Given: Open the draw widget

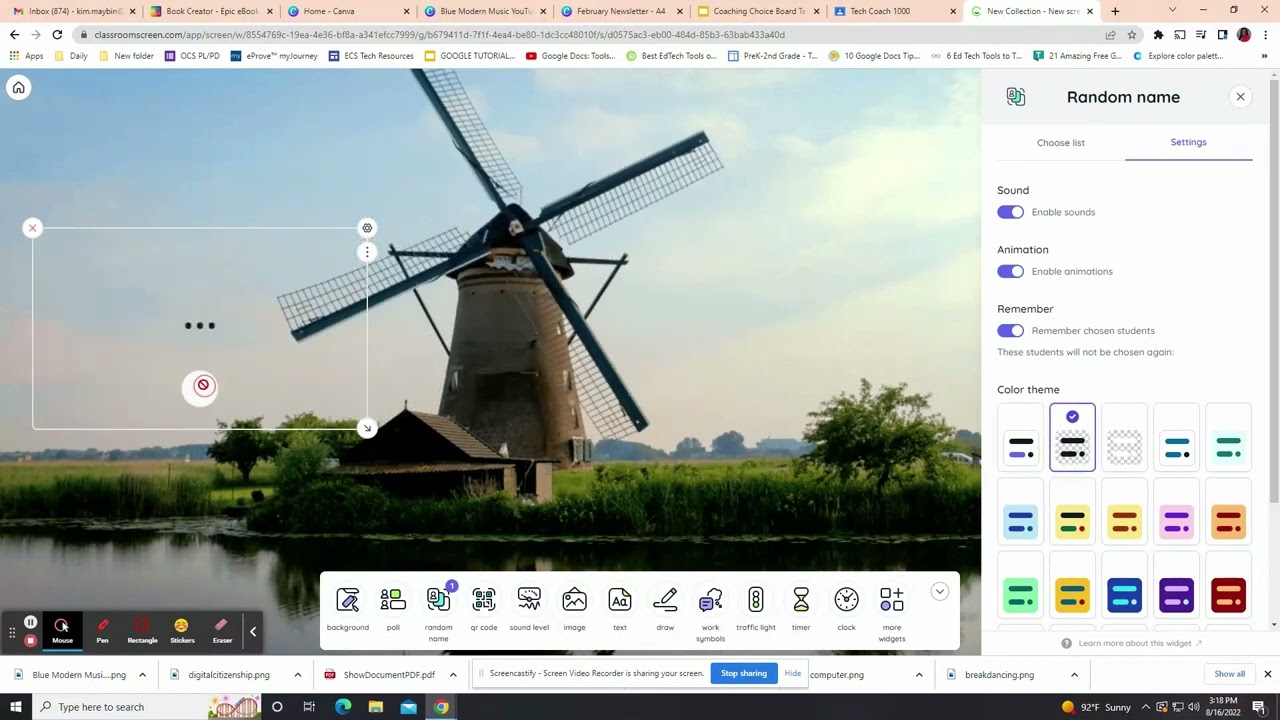Looking at the screenshot, I should click(665, 609).
